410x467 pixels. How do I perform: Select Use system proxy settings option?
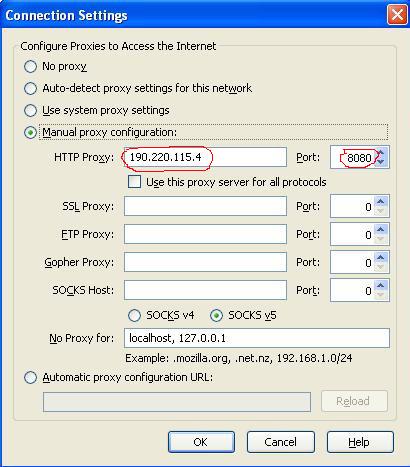pos(30,111)
